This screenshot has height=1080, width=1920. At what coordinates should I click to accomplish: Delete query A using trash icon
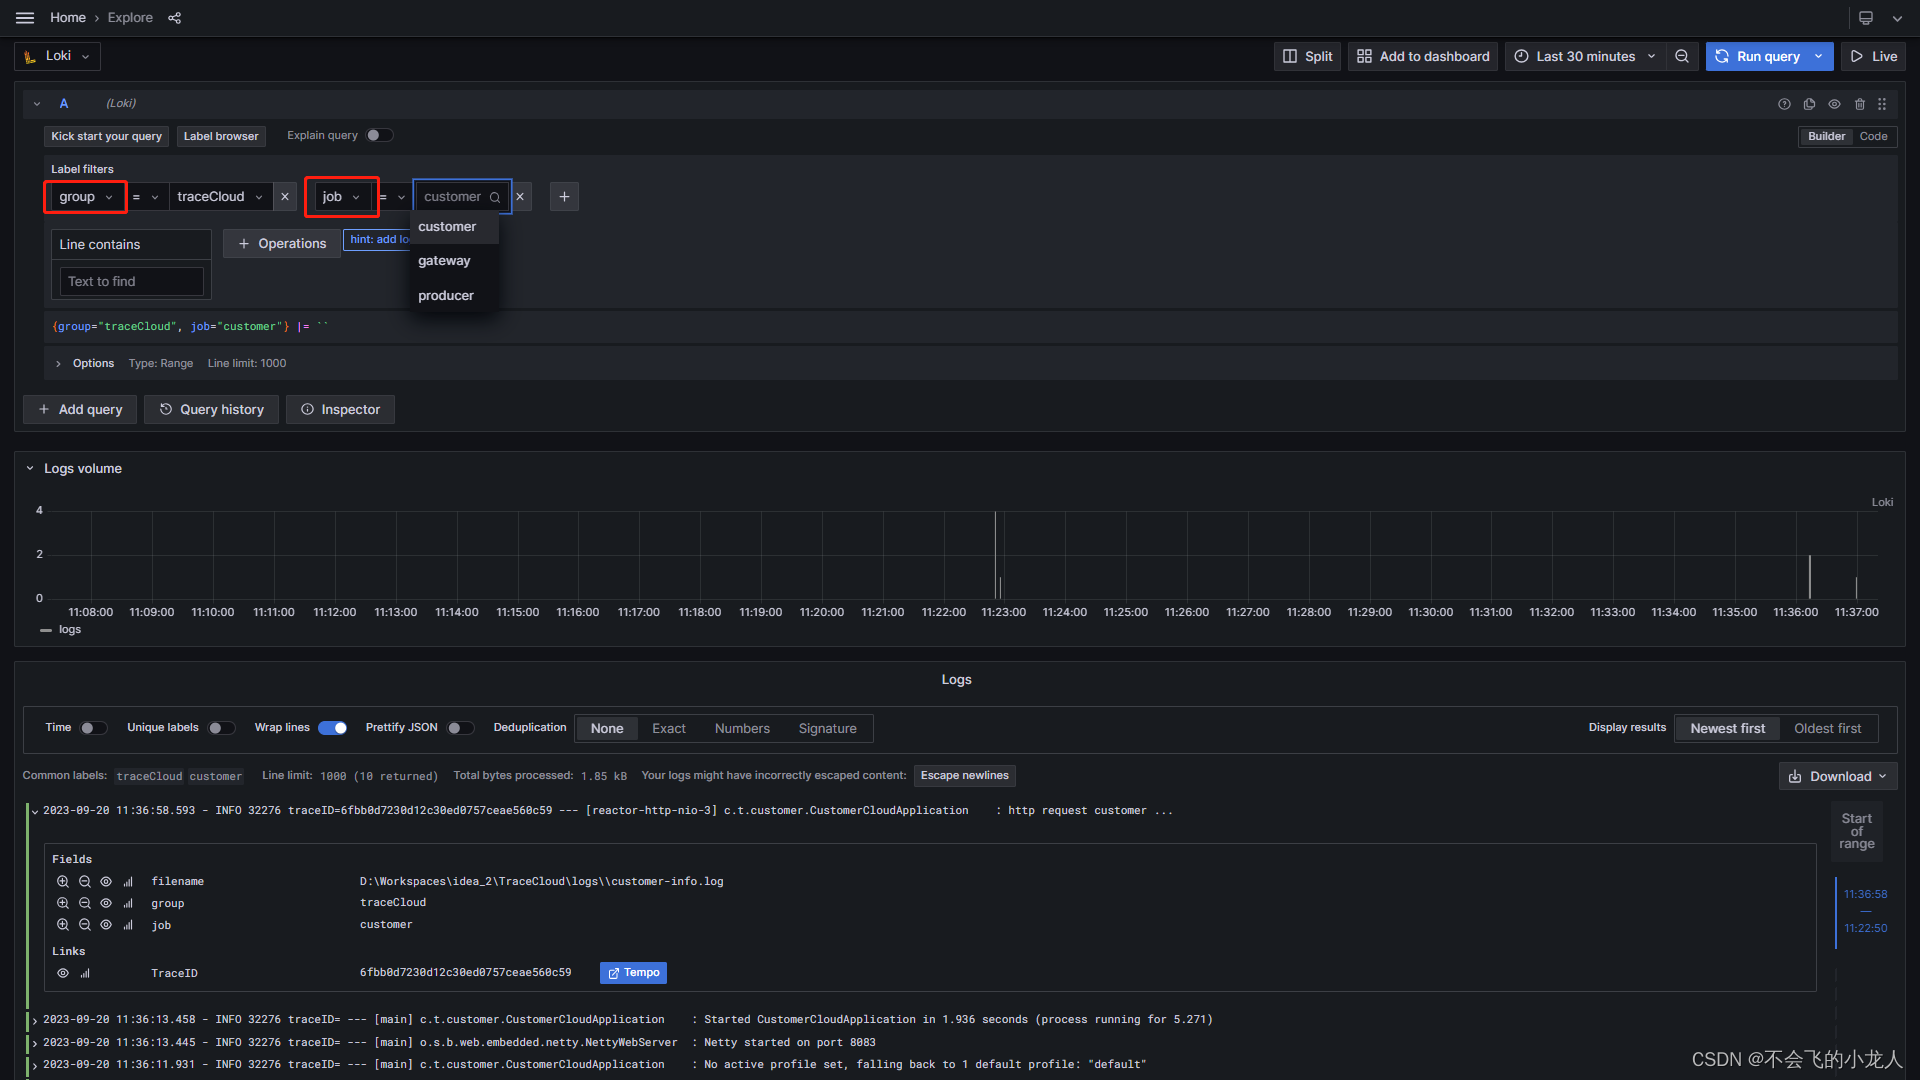tap(1860, 104)
